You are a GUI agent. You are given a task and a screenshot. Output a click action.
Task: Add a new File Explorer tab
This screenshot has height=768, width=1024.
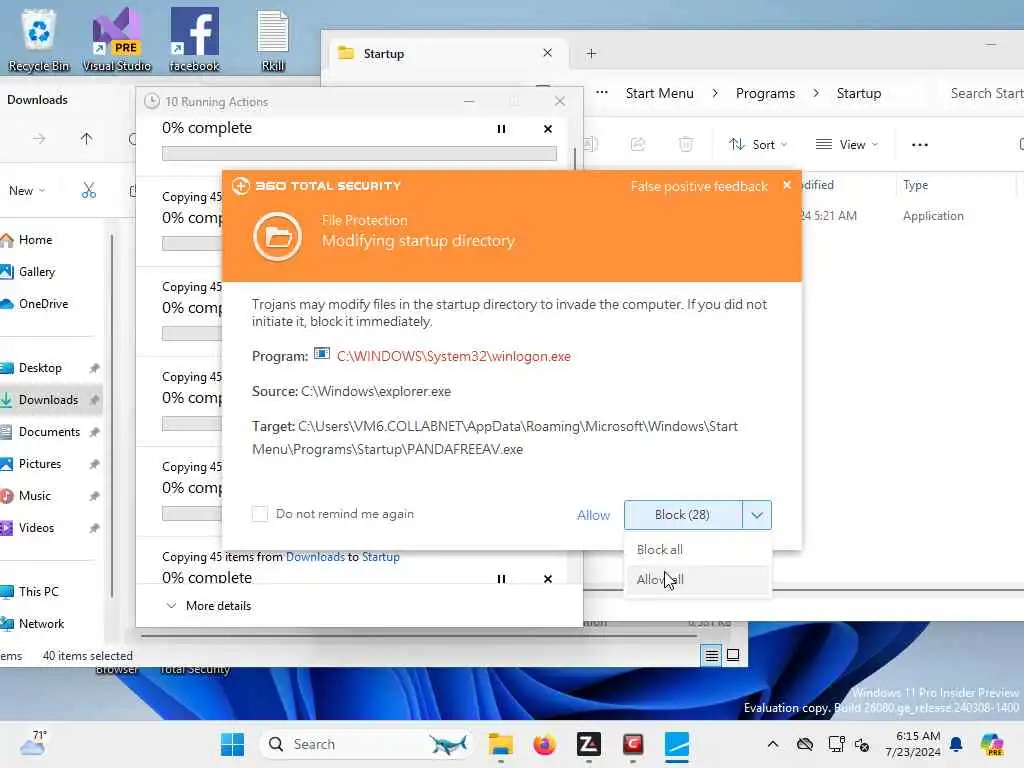591,54
